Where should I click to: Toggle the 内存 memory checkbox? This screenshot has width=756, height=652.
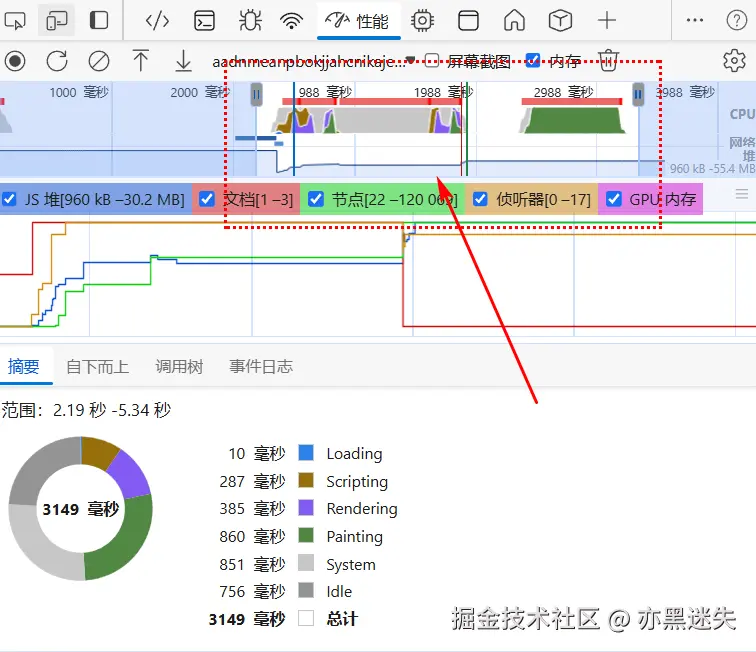(533, 60)
